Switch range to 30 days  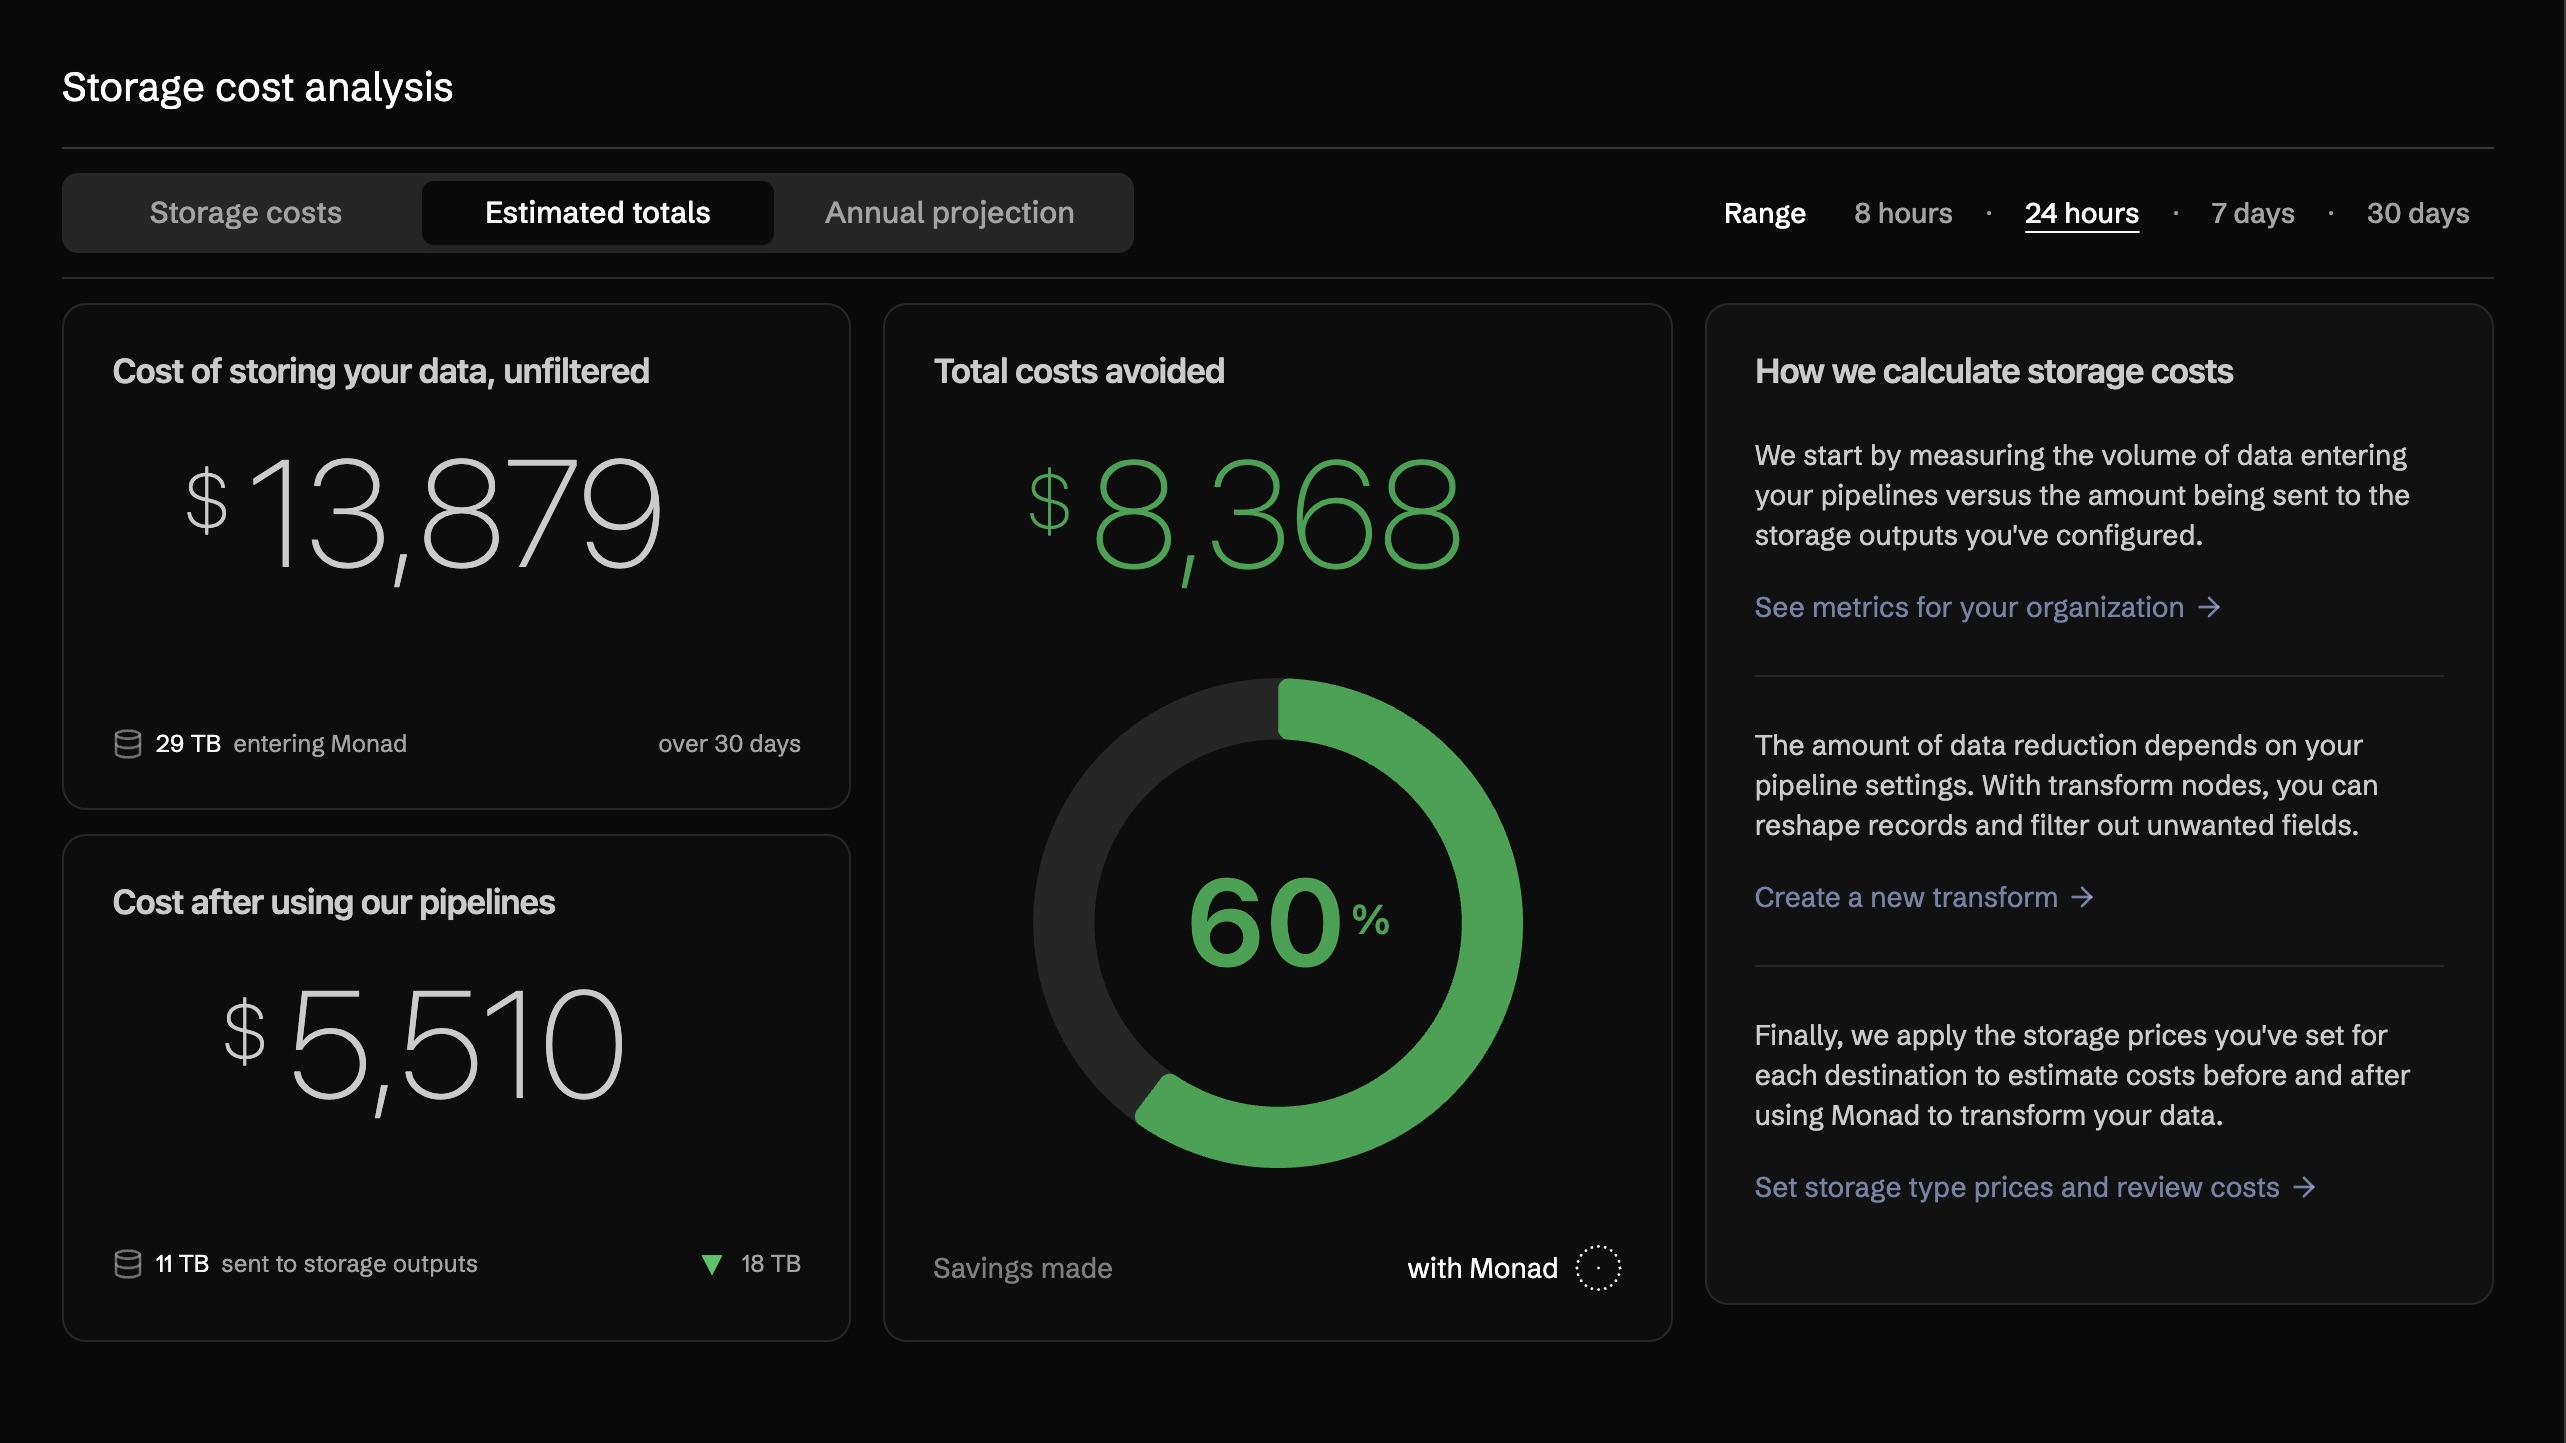[x=2417, y=213]
